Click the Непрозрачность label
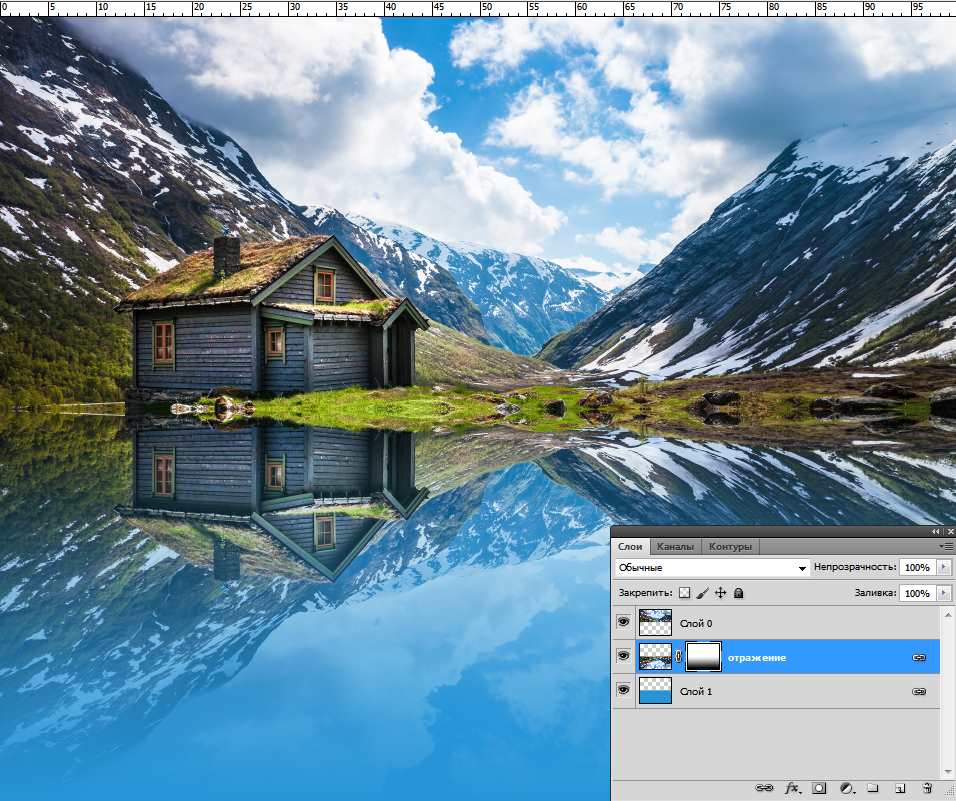Screen dimensions: 956x801 (x=855, y=567)
